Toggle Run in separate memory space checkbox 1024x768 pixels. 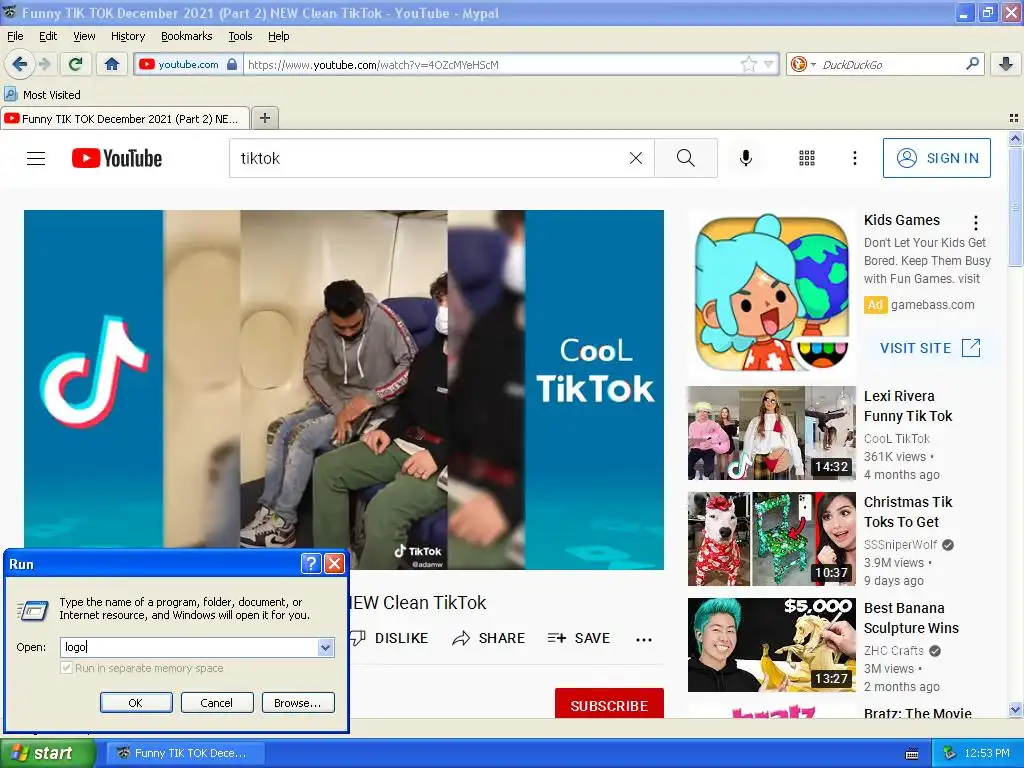pos(66,668)
